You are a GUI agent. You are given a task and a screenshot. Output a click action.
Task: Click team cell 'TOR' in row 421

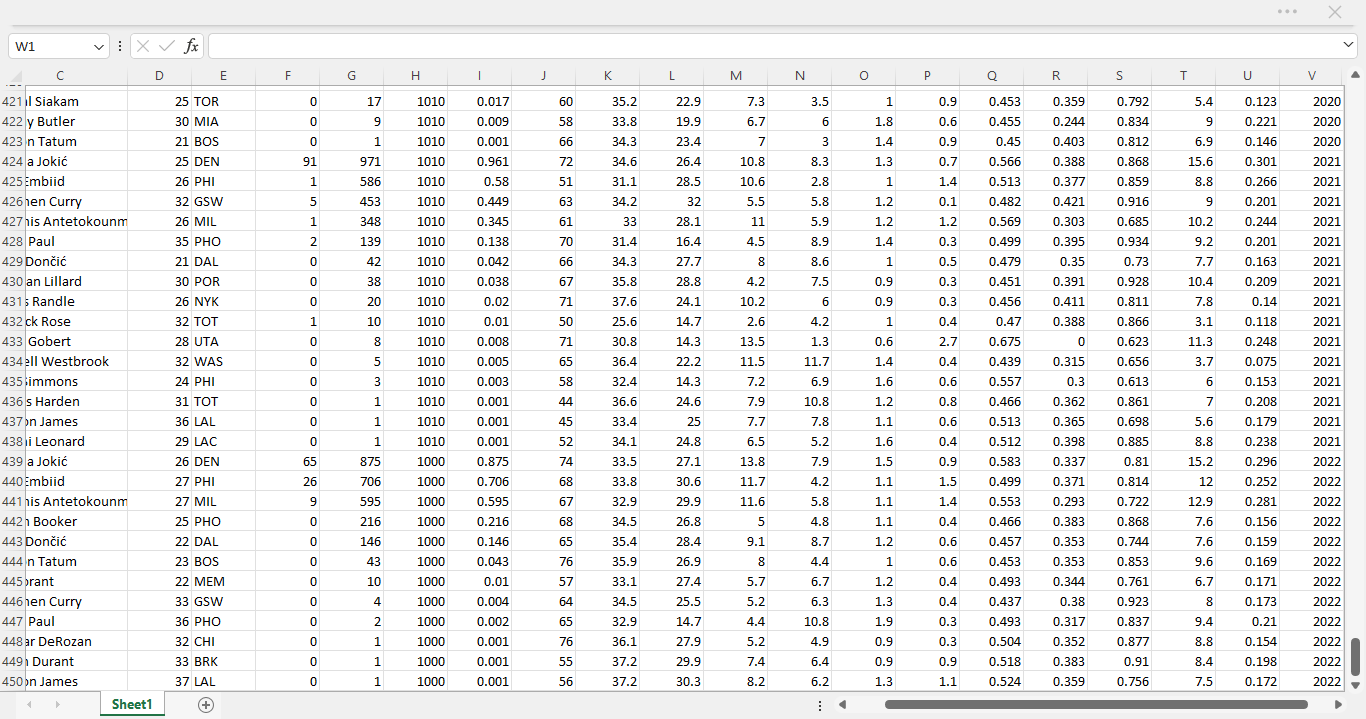[x=223, y=101]
